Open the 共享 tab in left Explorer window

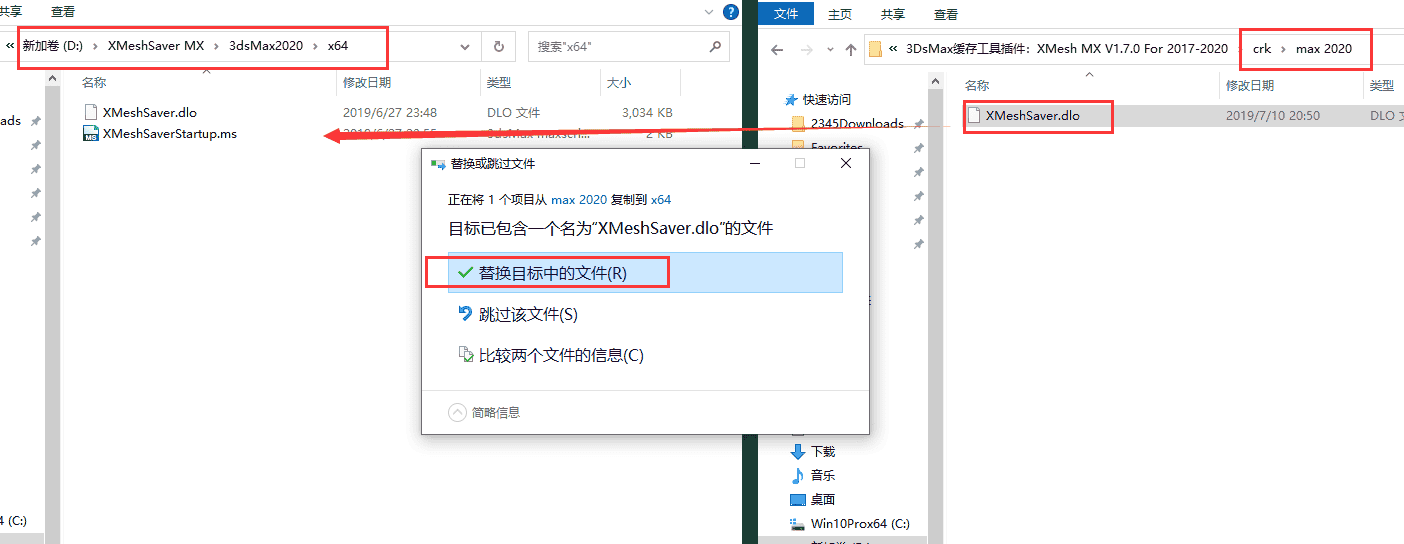pyautogui.click(x=10, y=12)
